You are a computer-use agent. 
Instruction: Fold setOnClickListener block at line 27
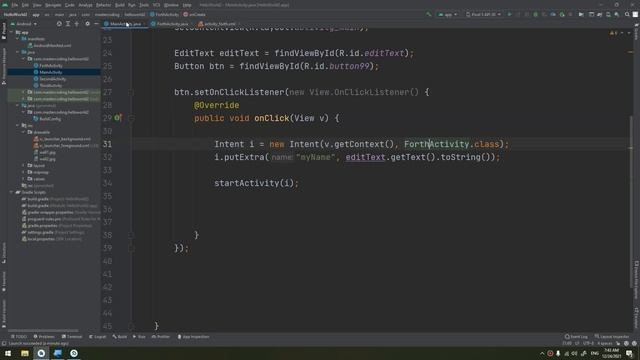(131, 92)
